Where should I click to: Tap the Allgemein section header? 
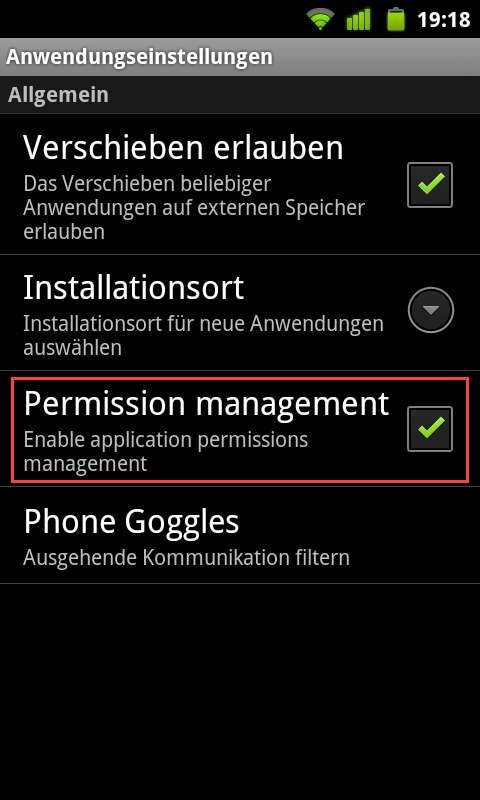click(240, 95)
